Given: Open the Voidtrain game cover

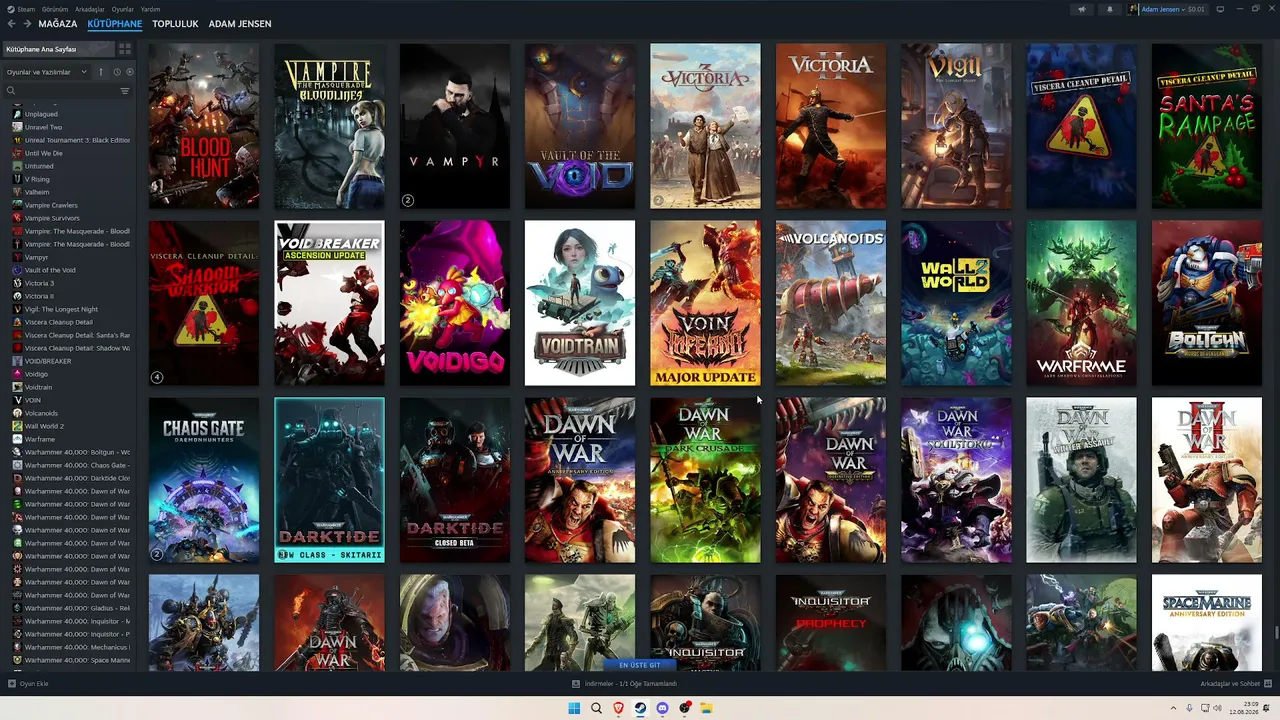Looking at the screenshot, I should point(580,303).
